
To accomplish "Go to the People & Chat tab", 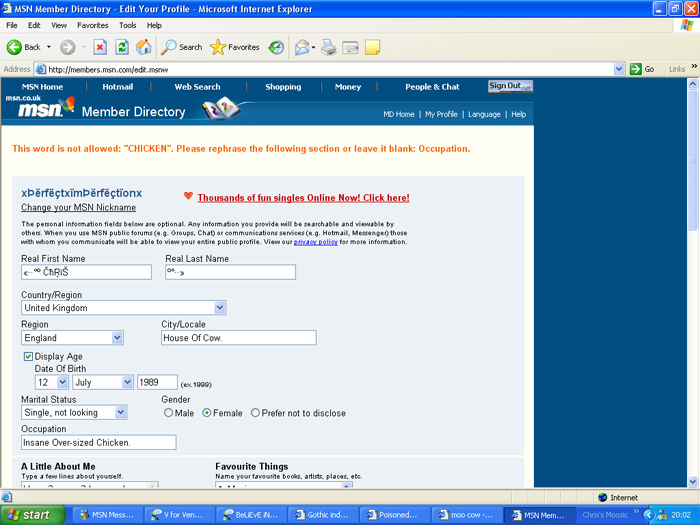I will [432, 87].
